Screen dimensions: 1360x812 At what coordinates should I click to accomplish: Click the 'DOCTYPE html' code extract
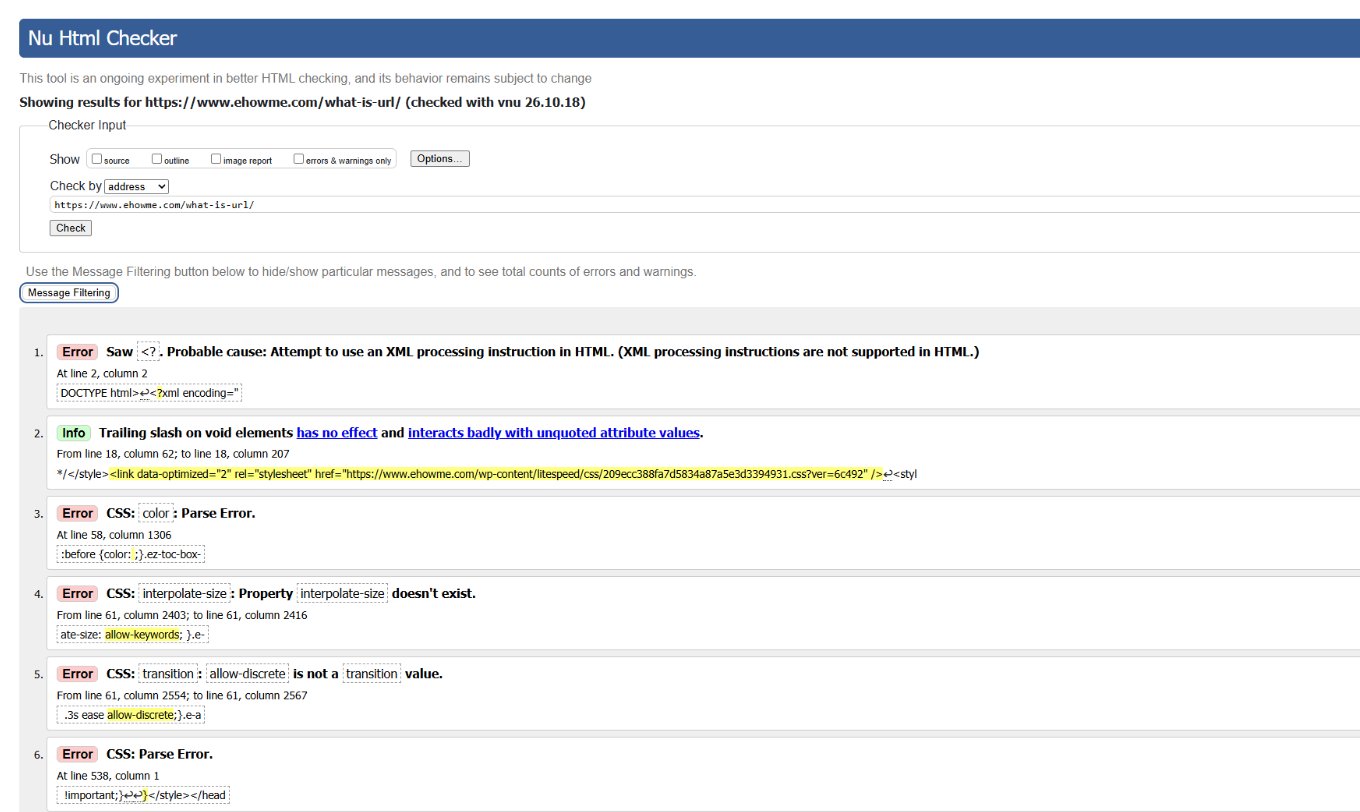149,393
